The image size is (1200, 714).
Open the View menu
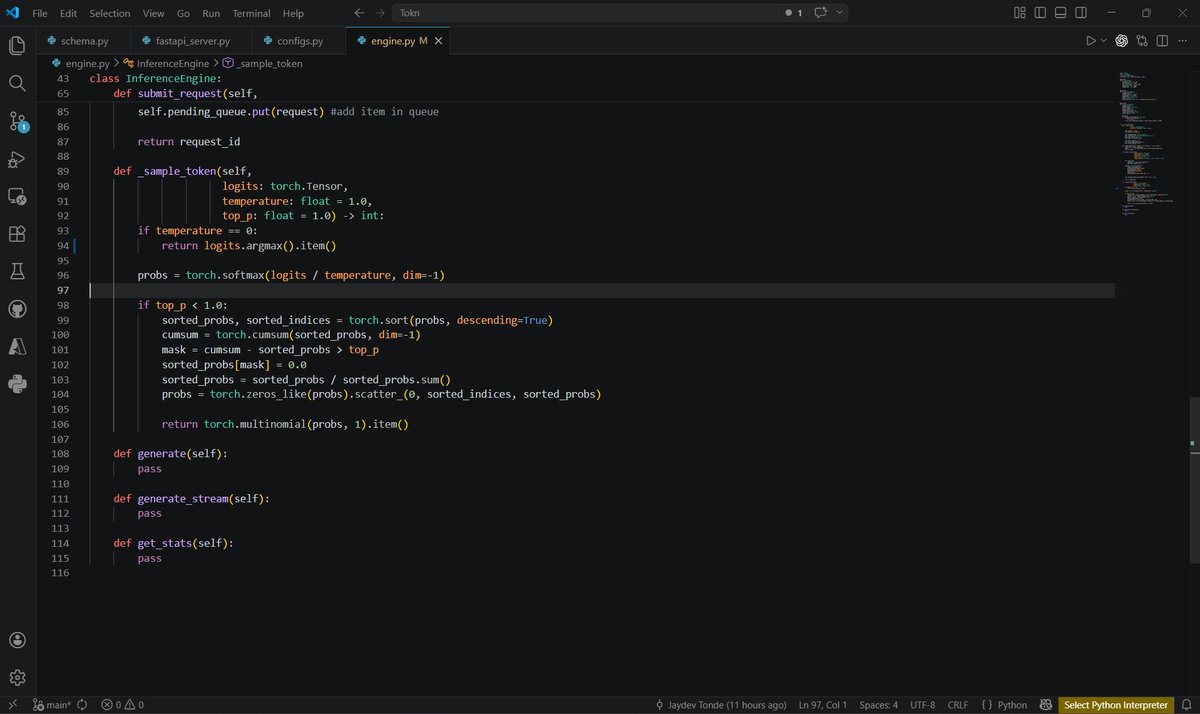click(153, 14)
